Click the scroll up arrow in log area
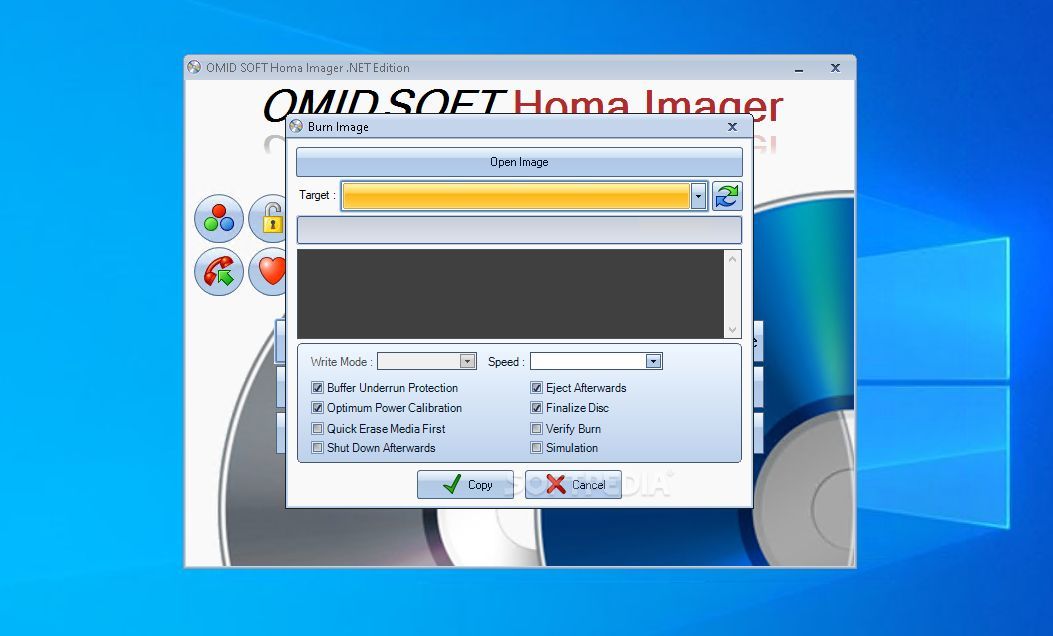Viewport: 1053px width, 636px height. point(733,259)
